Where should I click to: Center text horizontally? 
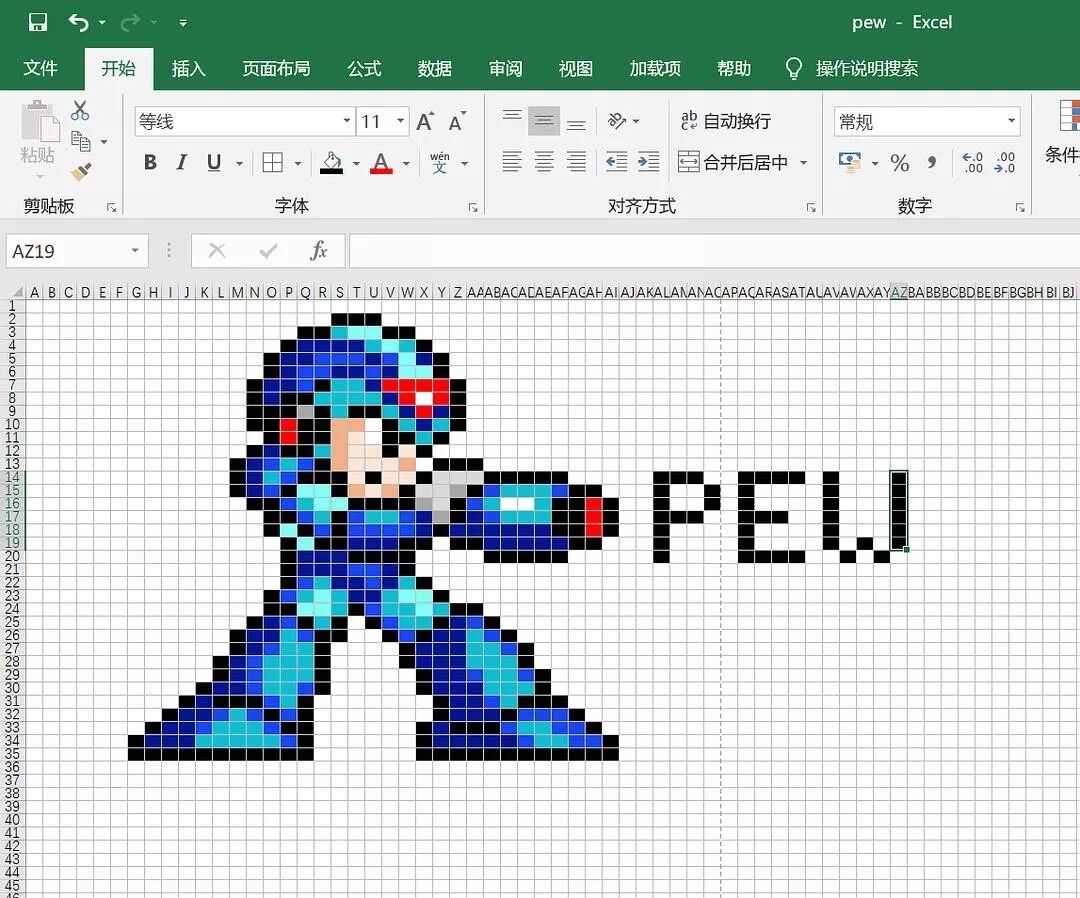[x=544, y=162]
